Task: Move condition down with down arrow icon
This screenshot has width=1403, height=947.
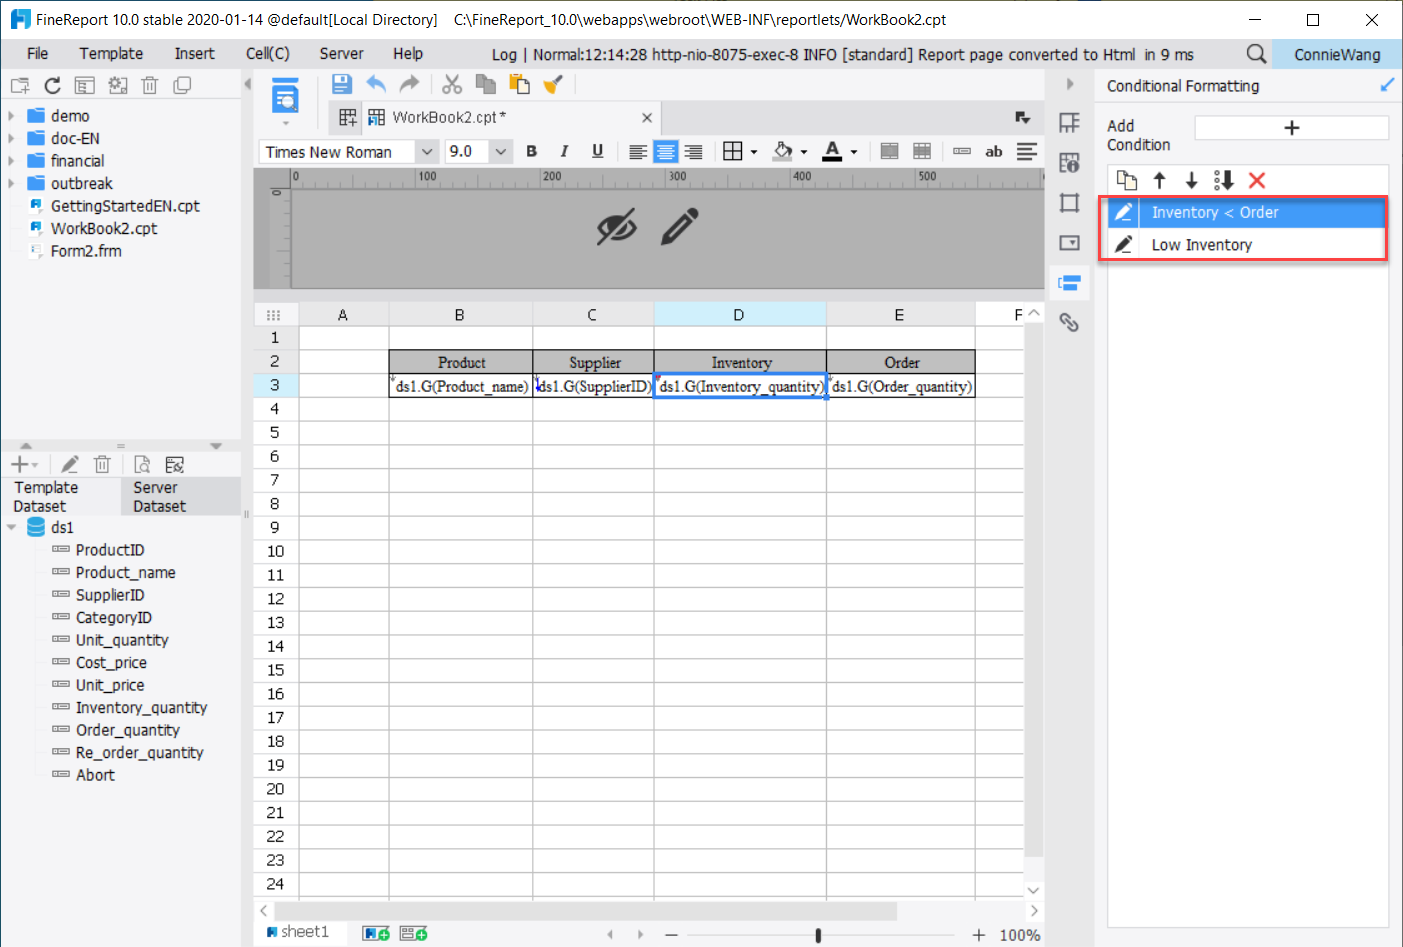Action: 1191,180
